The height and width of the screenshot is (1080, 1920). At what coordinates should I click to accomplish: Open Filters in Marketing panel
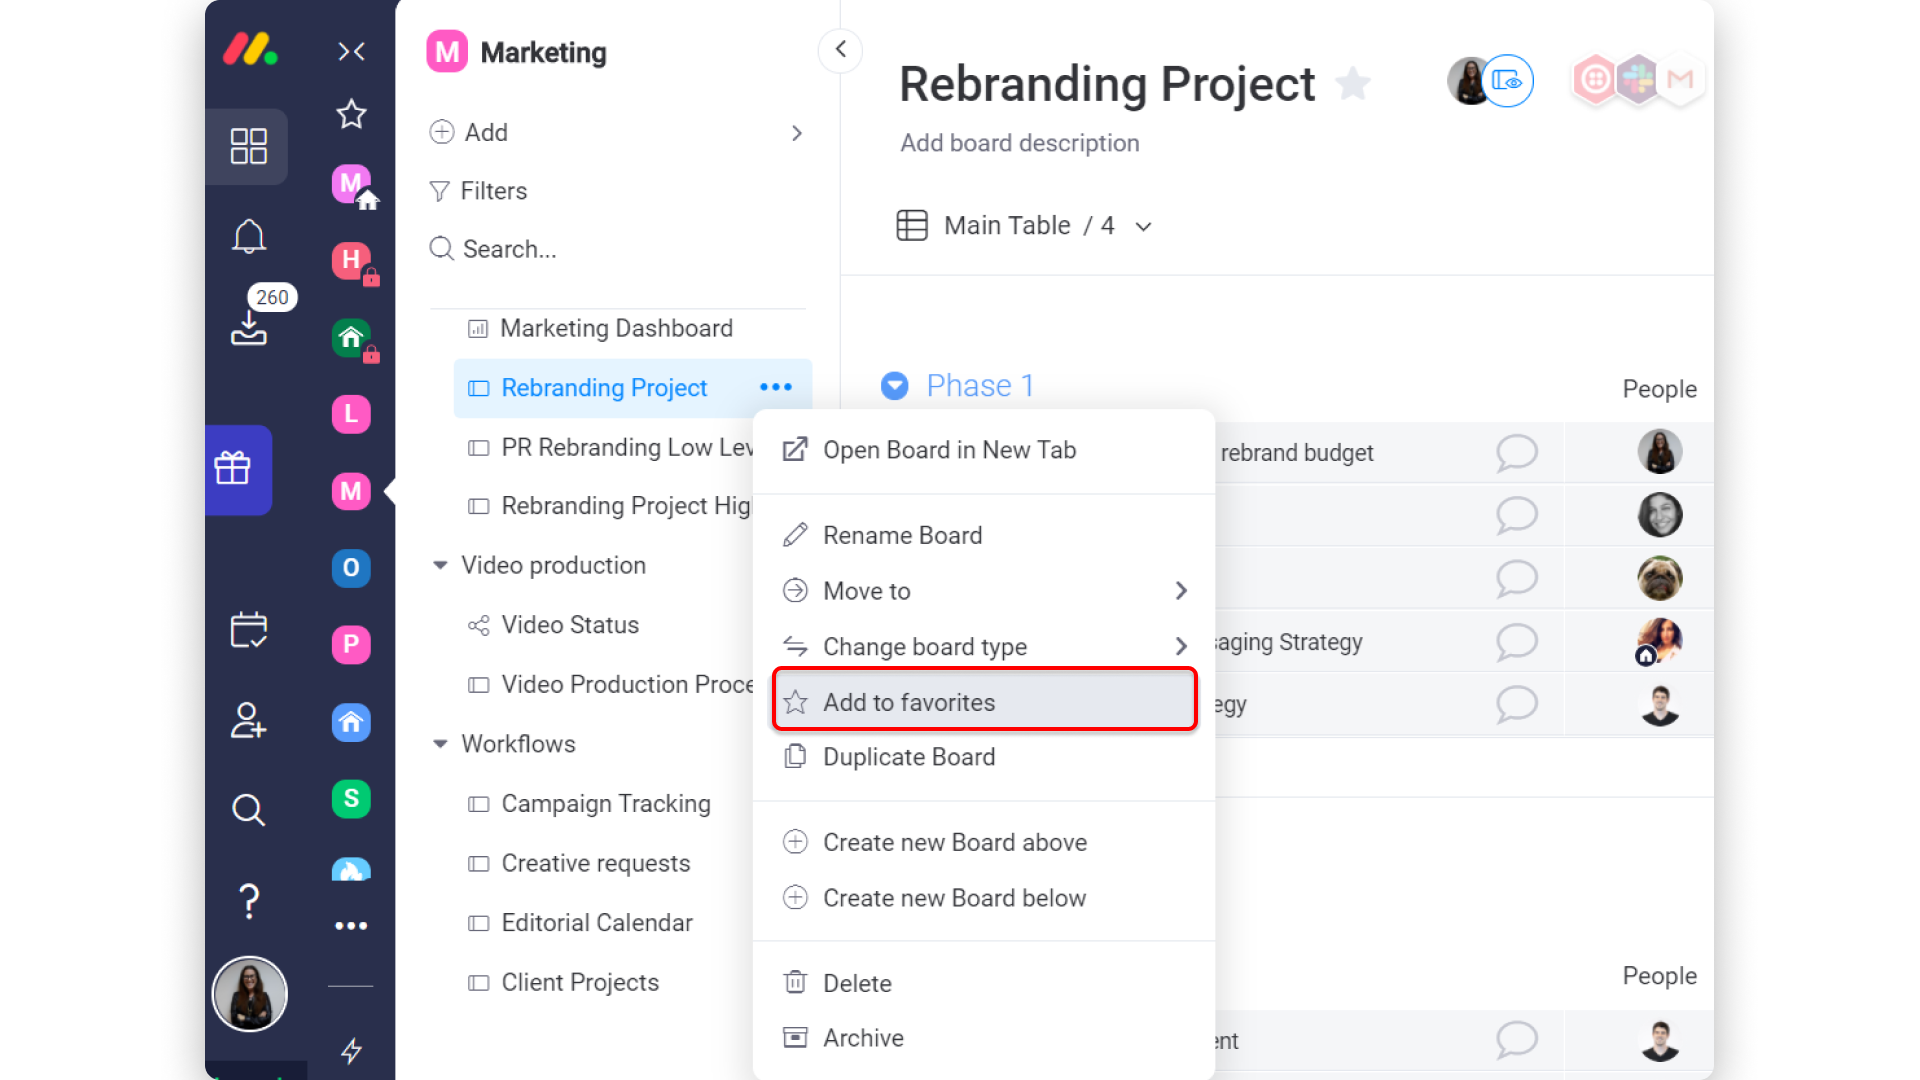pos(478,191)
